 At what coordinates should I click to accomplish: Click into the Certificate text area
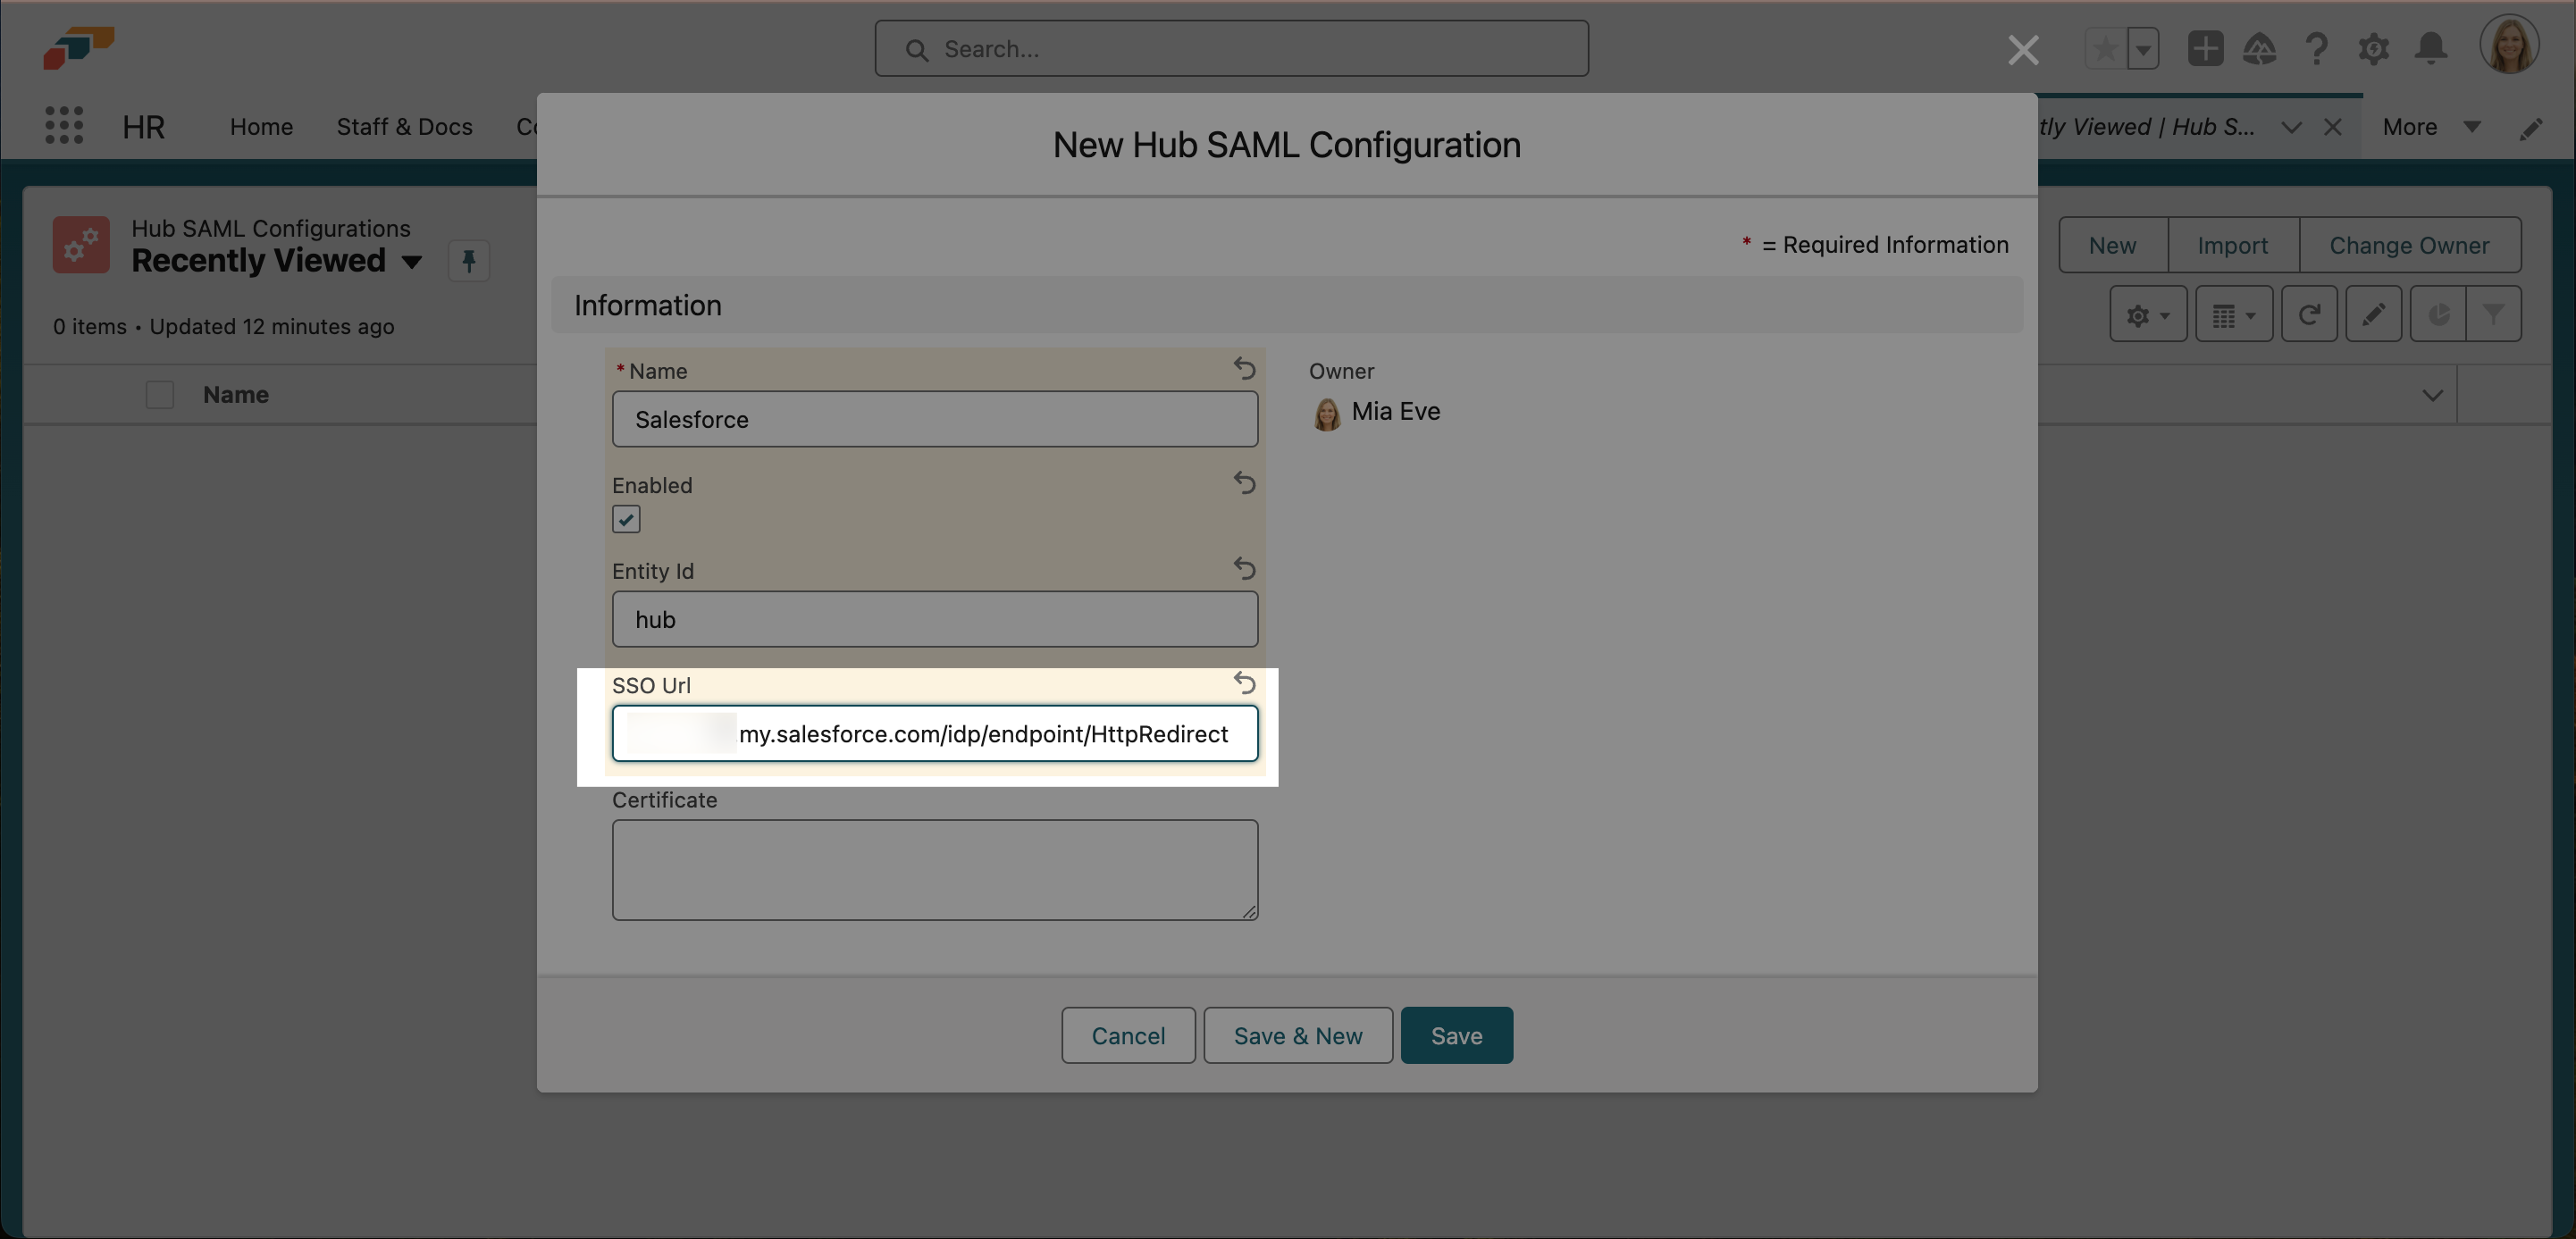click(x=934, y=869)
